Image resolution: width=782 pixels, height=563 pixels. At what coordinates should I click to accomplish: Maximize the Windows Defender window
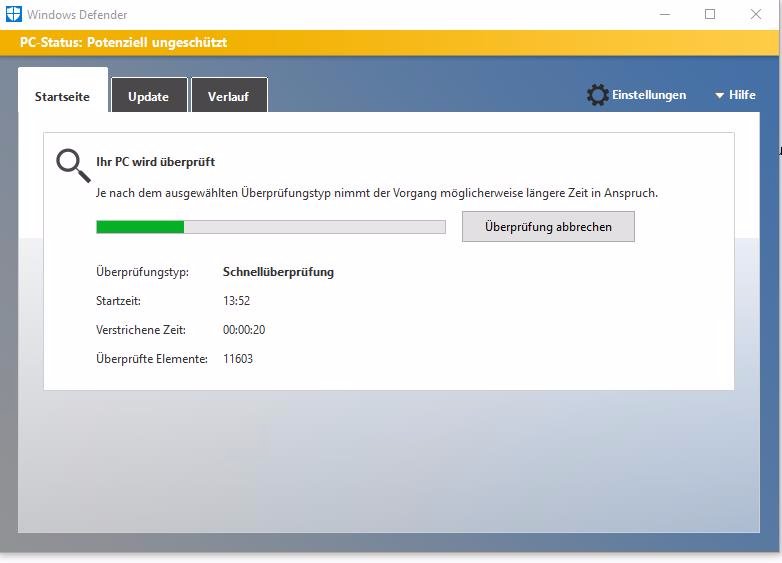pos(710,14)
